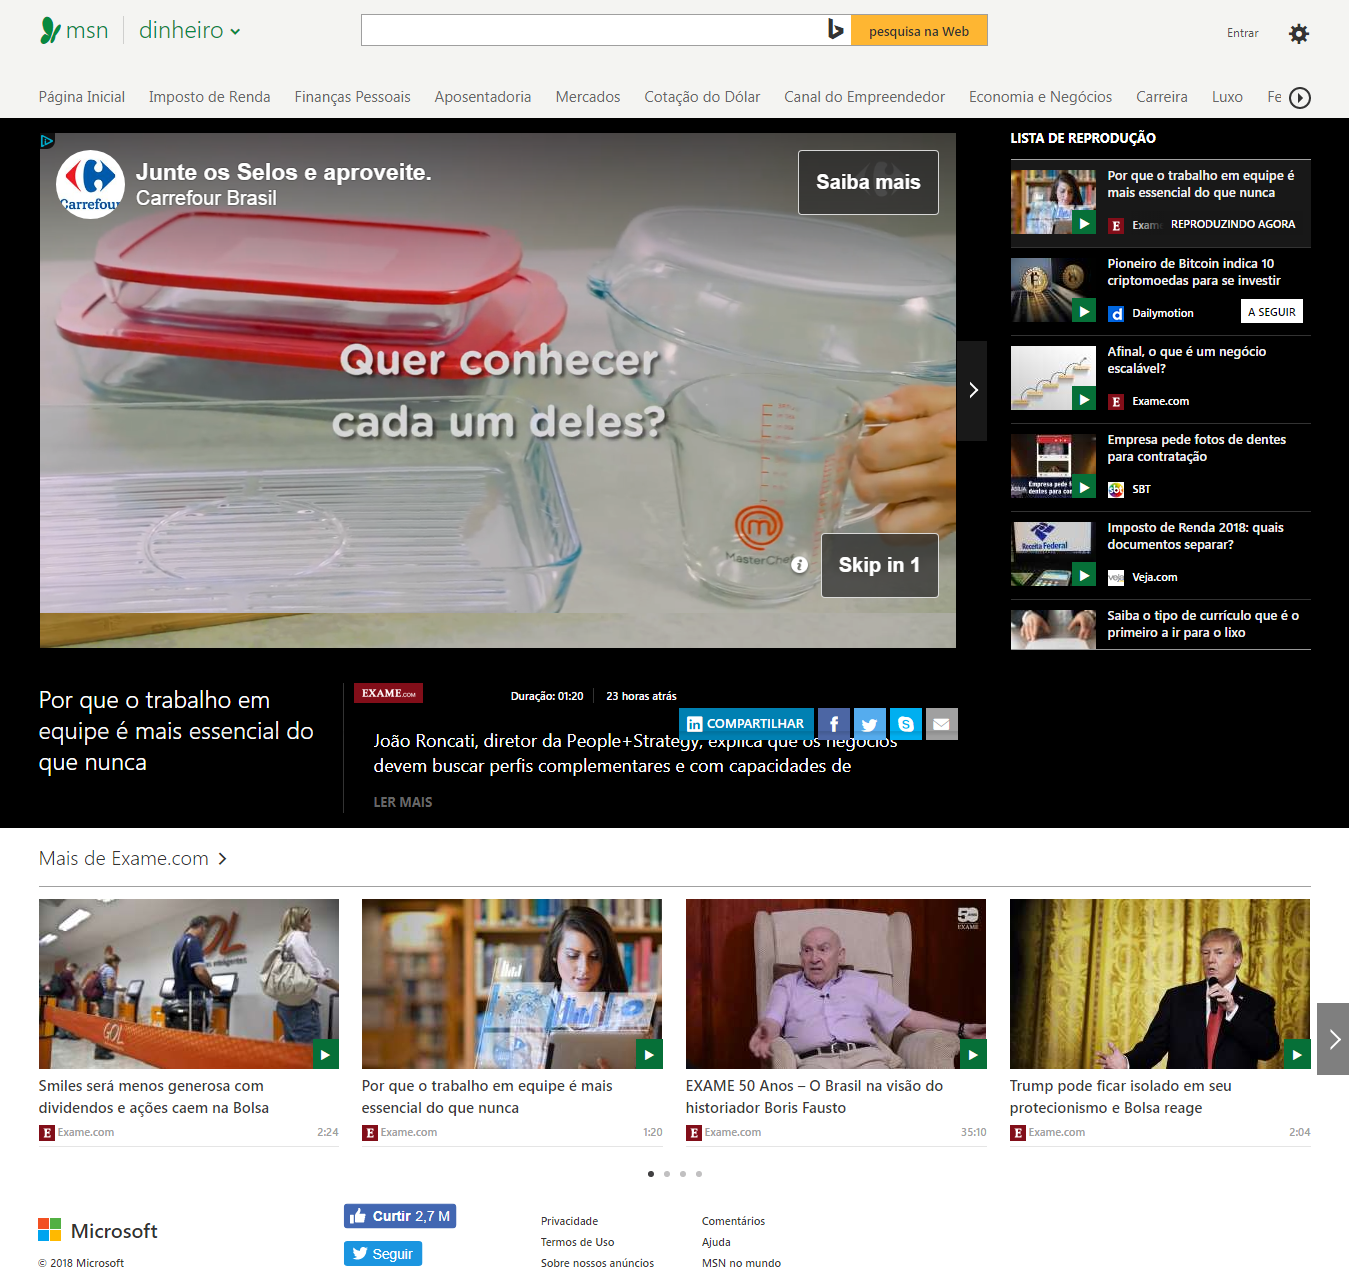The height and width of the screenshot is (1286, 1349).
Task: Open the MSN no mundo link
Action: point(741,1263)
